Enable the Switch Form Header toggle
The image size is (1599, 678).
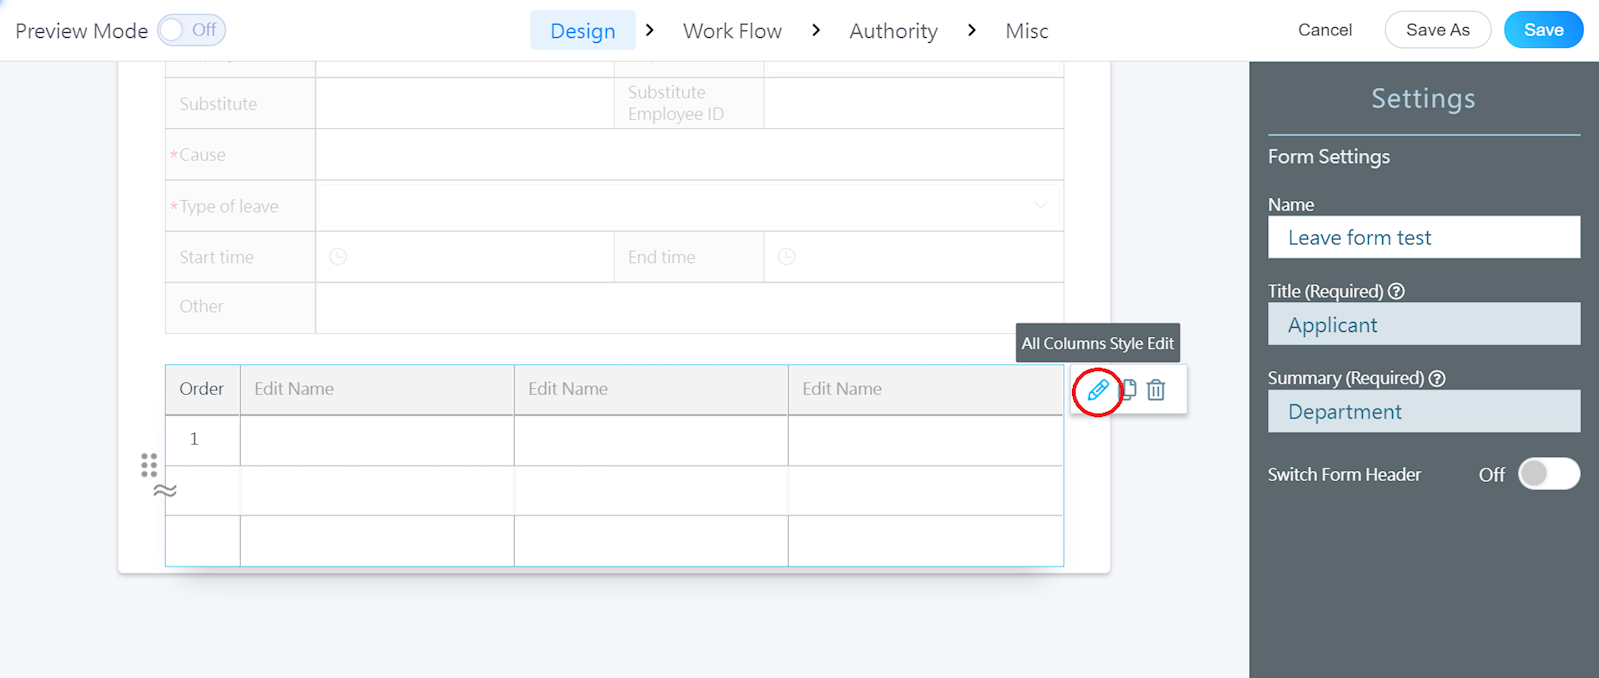[1548, 474]
